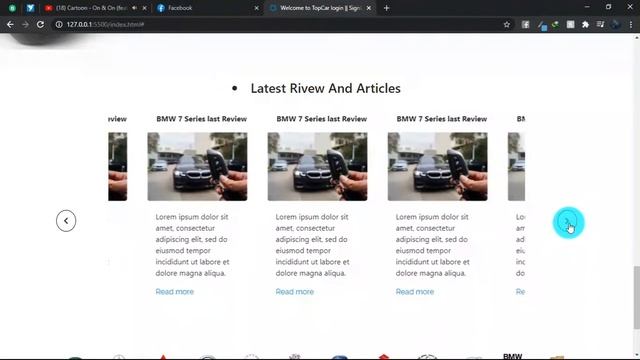
Task: Click the green extension icon in toolbar
Action: pos(556,24)
